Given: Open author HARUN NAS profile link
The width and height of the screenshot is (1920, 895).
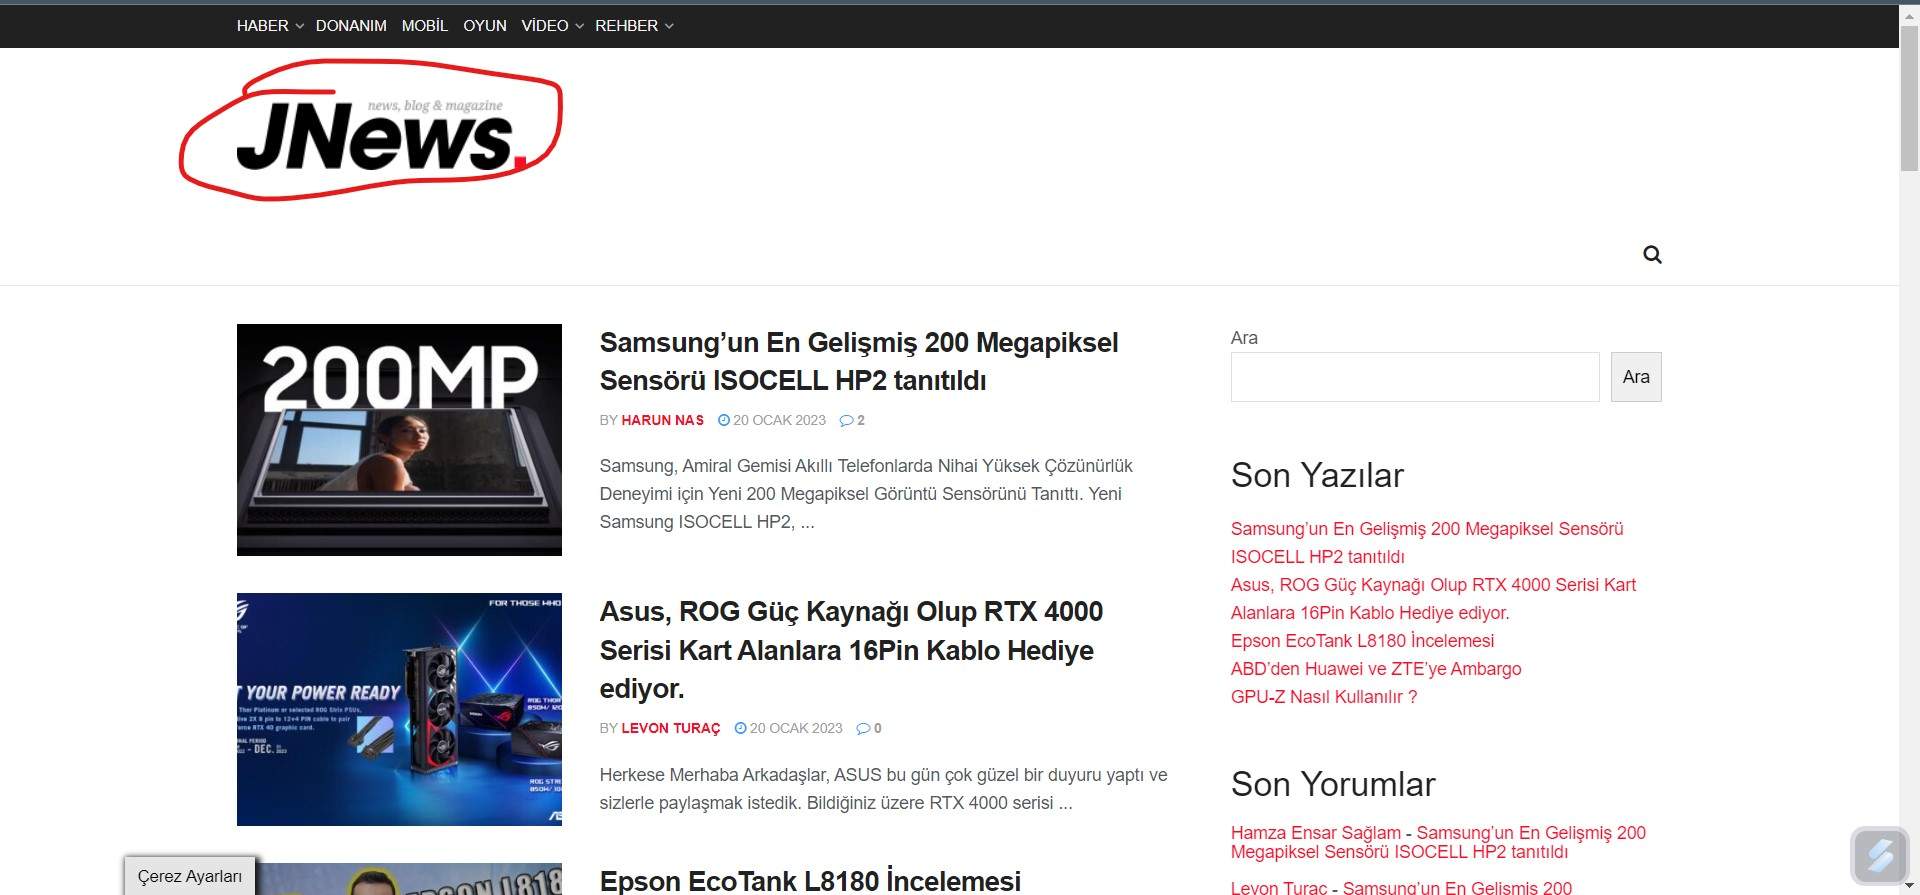Looking at the screenshot, I should [662, 421].
